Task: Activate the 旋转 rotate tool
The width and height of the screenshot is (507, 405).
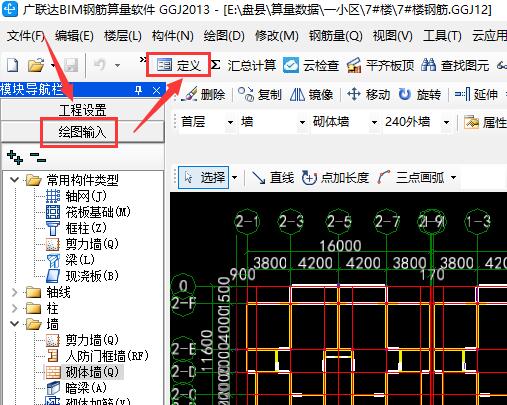Action: (420, 95)
